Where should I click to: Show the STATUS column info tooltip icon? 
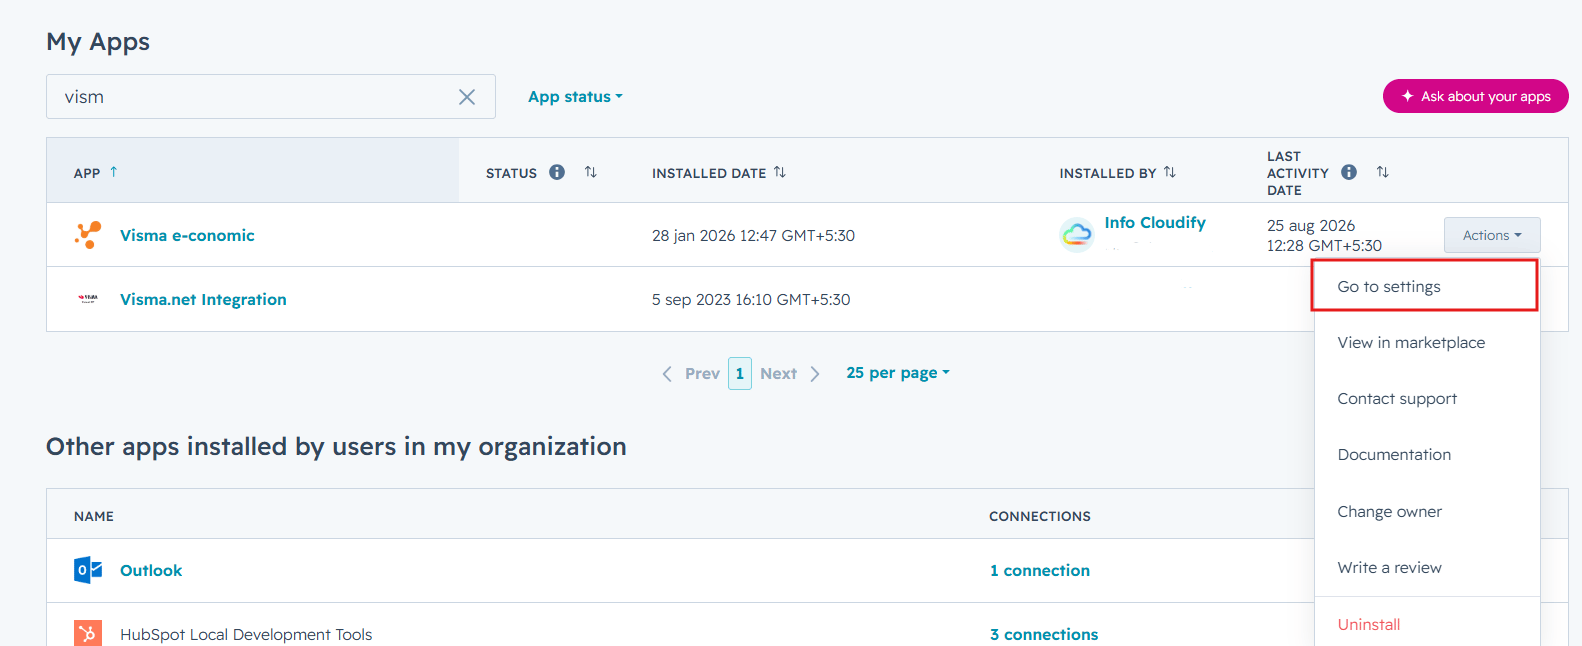point(557,172)
